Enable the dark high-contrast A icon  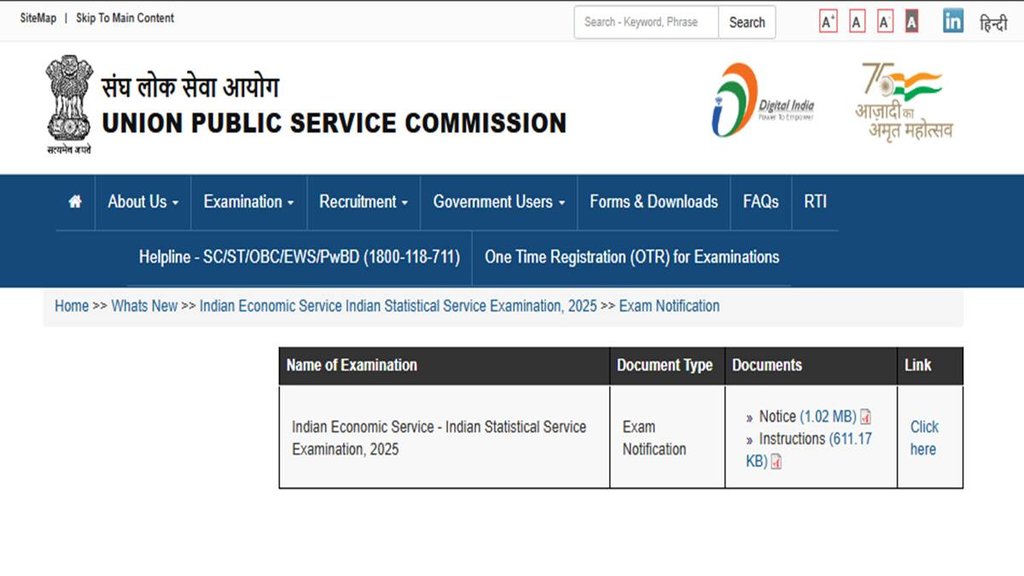911,22
